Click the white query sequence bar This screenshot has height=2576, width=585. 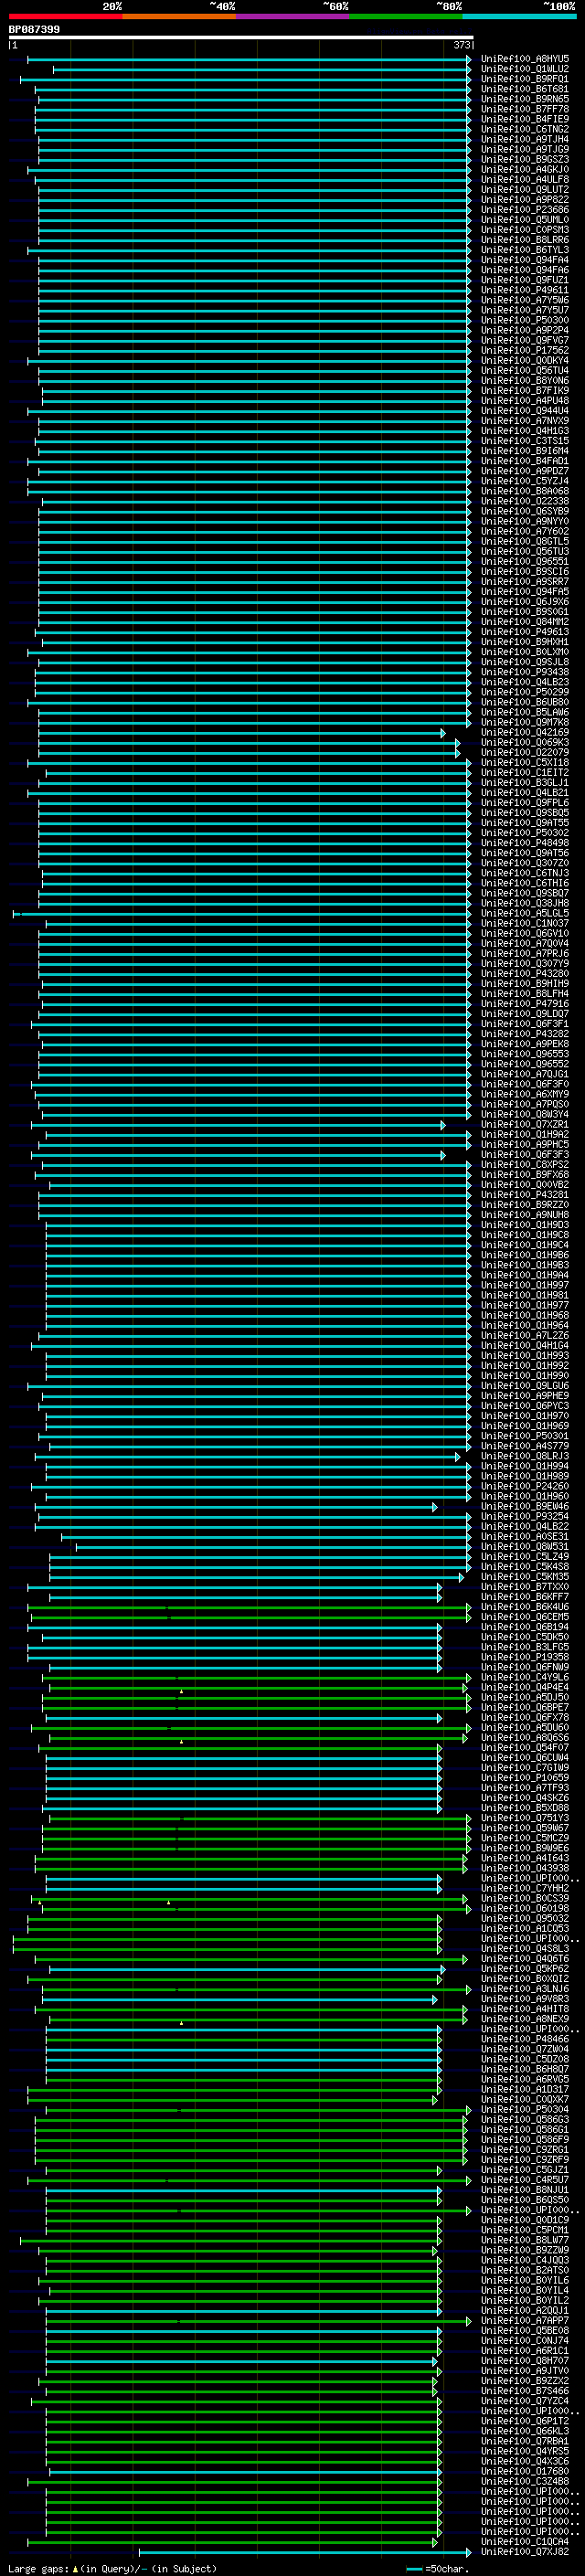click(241, 37)
